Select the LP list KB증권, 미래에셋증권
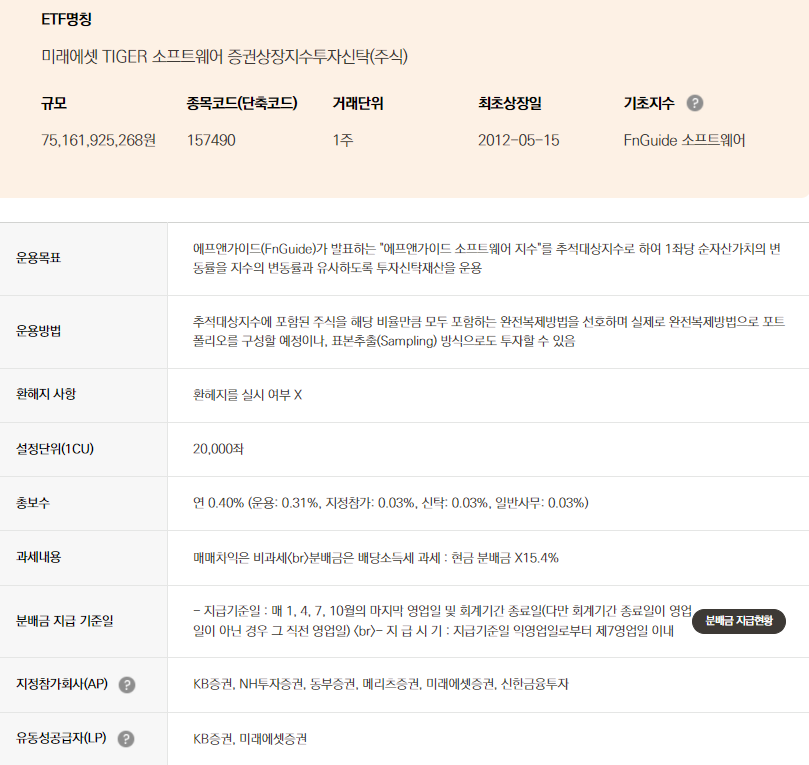This screenshot has width=809, height=765. click(250, 739)
